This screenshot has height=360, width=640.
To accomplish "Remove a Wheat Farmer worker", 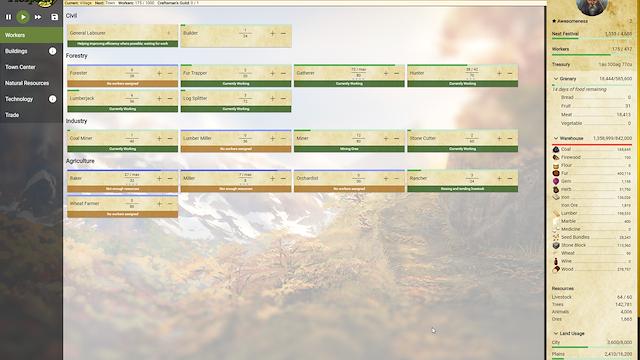I will (x=170, y=204).
